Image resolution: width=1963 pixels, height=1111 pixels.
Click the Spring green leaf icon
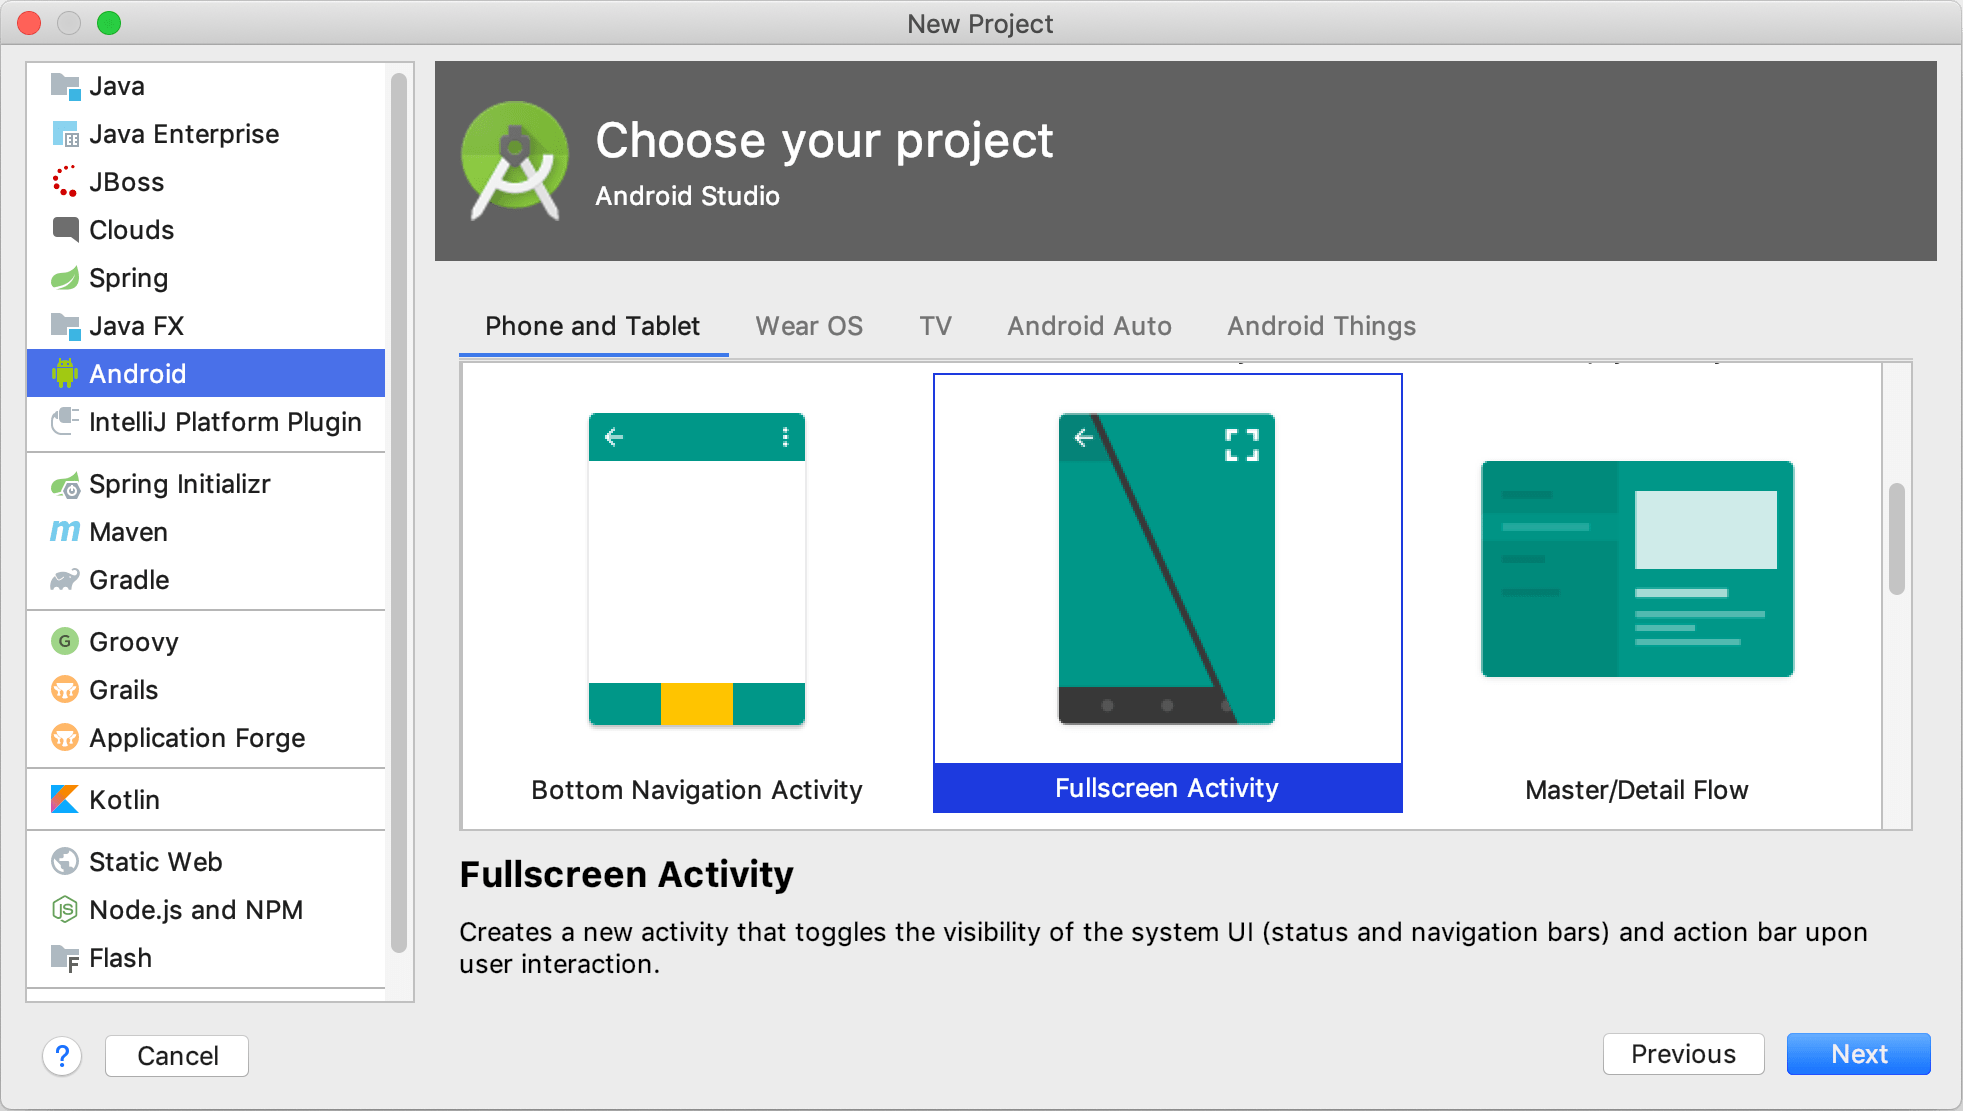click(x=65, y=277)
